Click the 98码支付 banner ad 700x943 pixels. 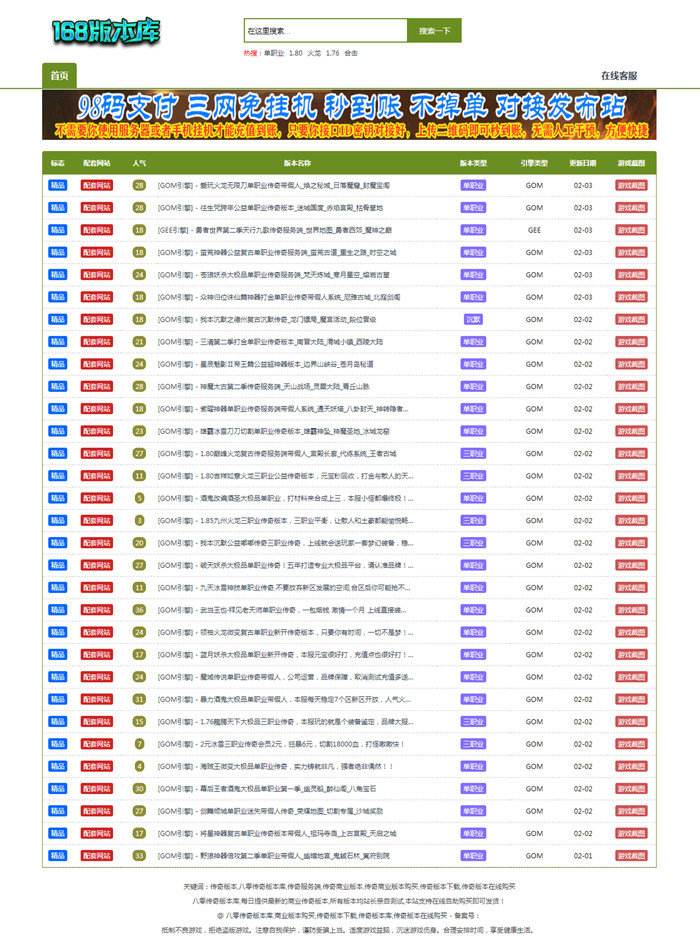click(x=349, y=115)
